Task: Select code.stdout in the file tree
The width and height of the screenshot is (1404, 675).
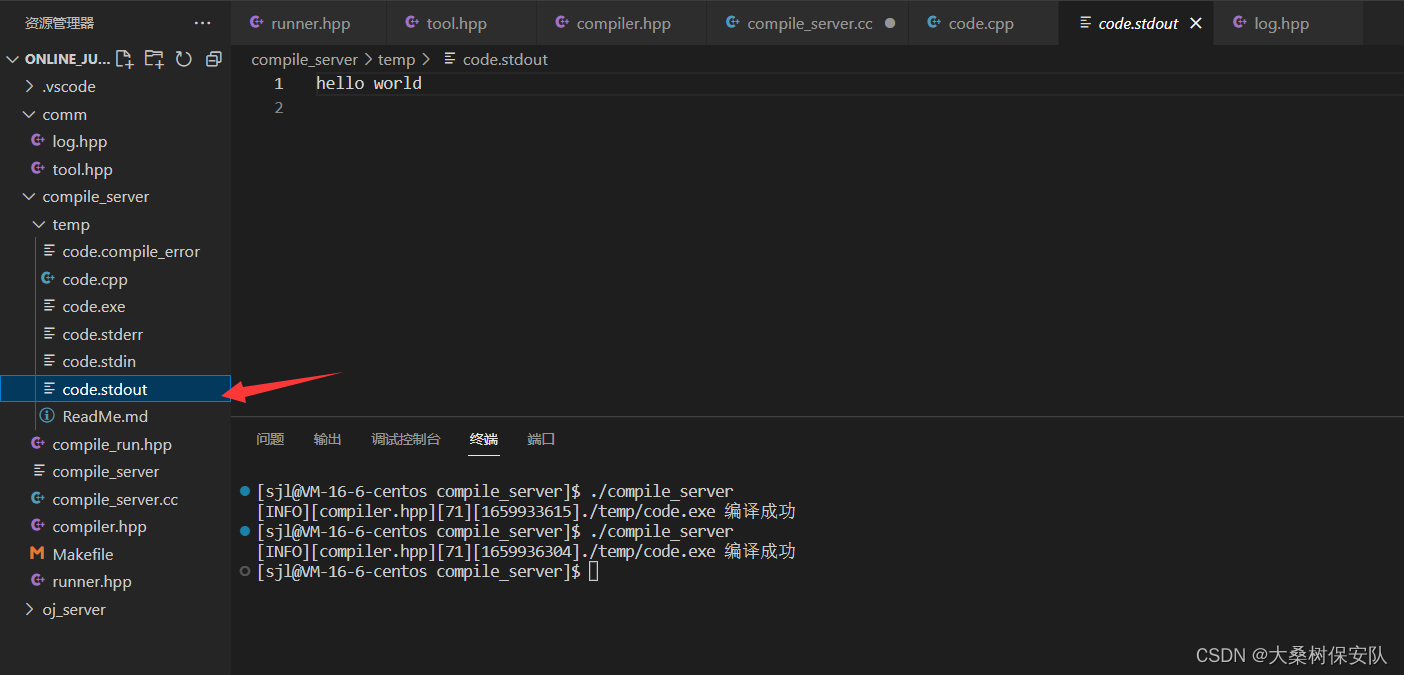Action: point(115,389)
